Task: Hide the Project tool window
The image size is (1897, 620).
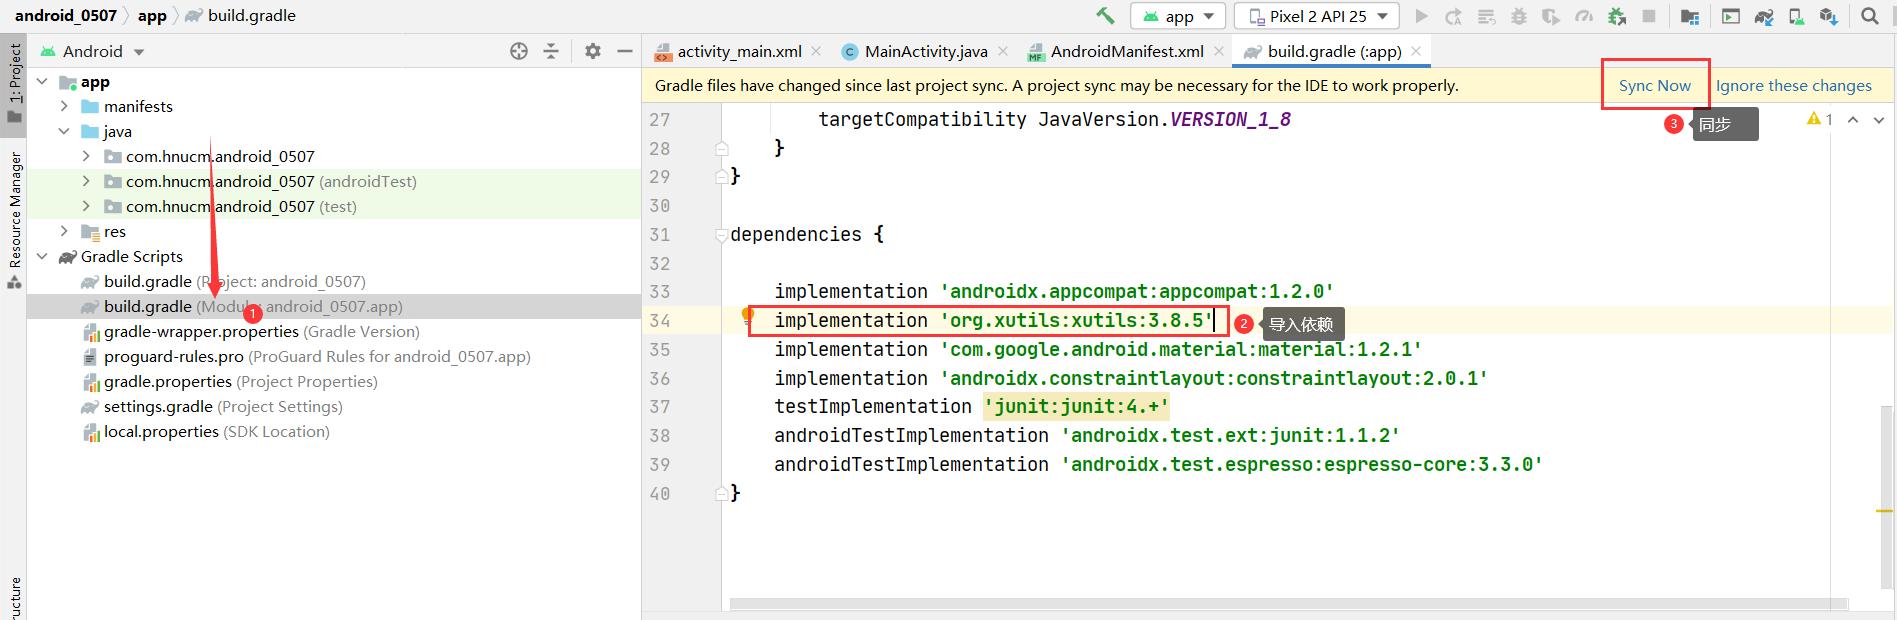Action: (625, 51)
